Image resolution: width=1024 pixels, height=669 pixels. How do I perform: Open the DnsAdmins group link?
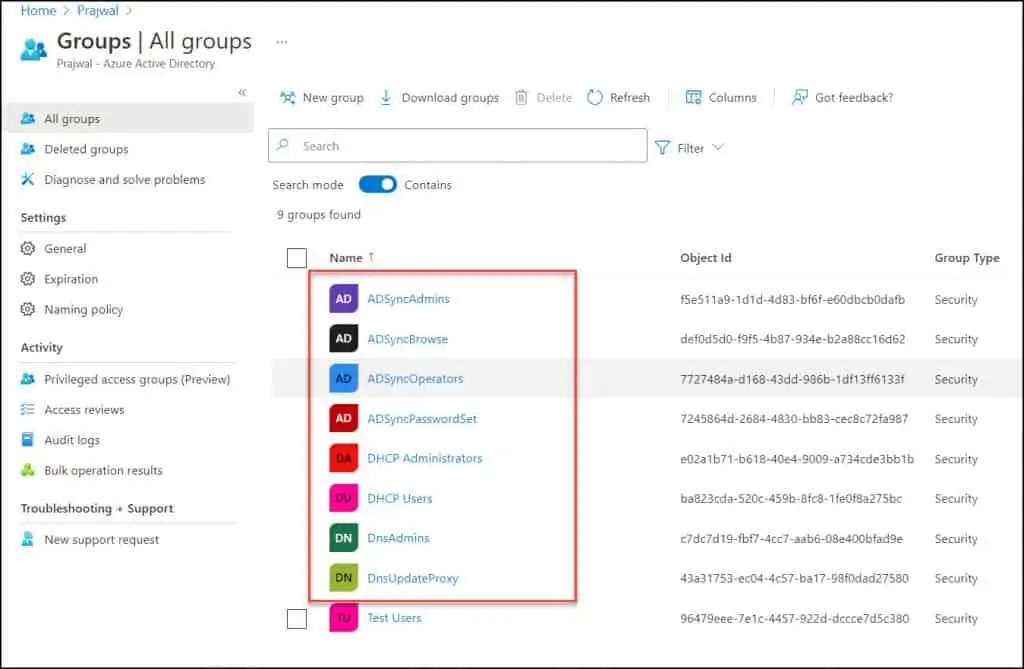click(x=398, y=538)
